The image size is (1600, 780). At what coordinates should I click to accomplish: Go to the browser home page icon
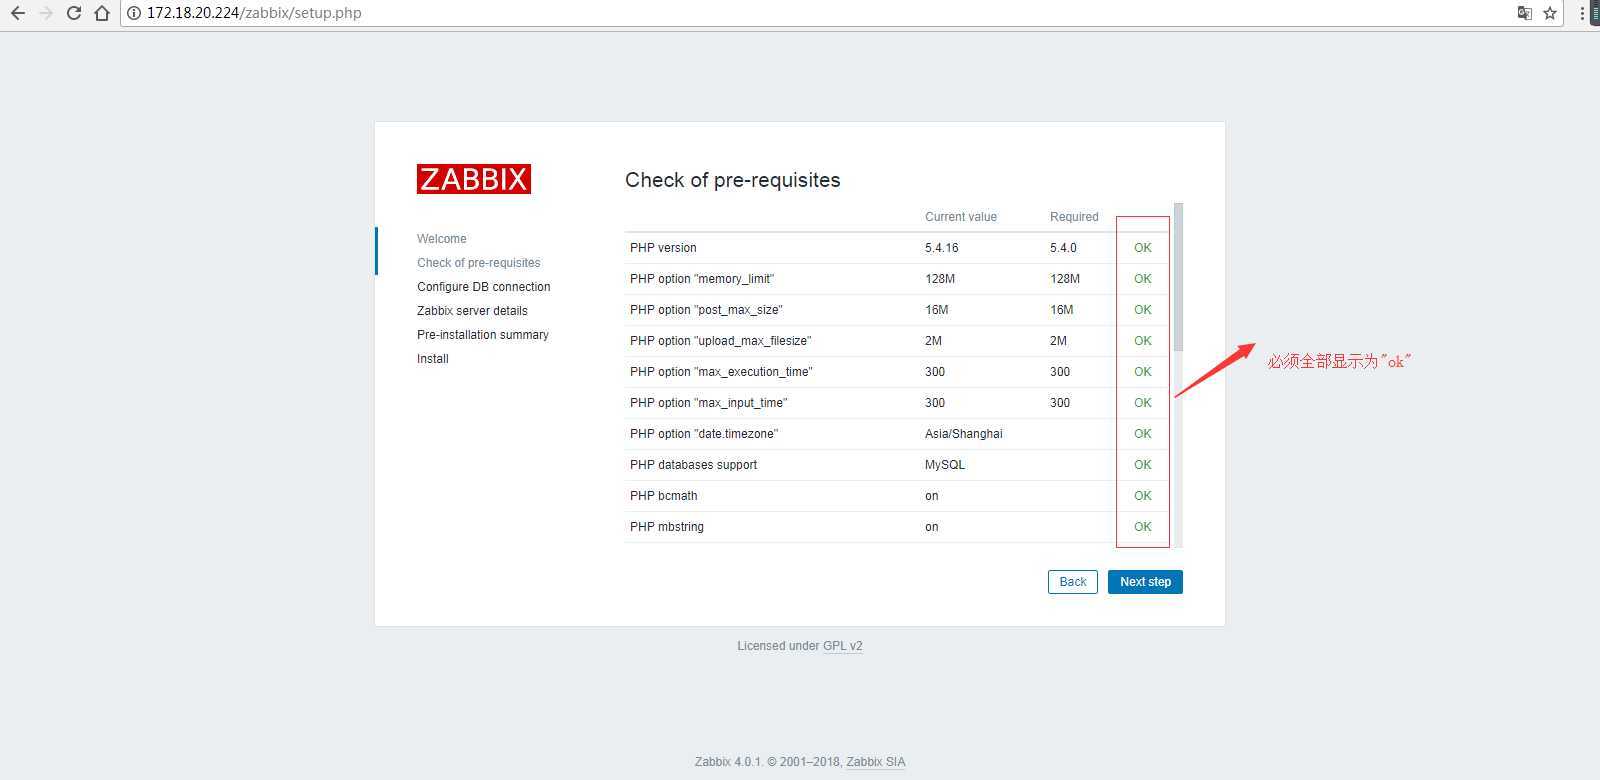101,13
